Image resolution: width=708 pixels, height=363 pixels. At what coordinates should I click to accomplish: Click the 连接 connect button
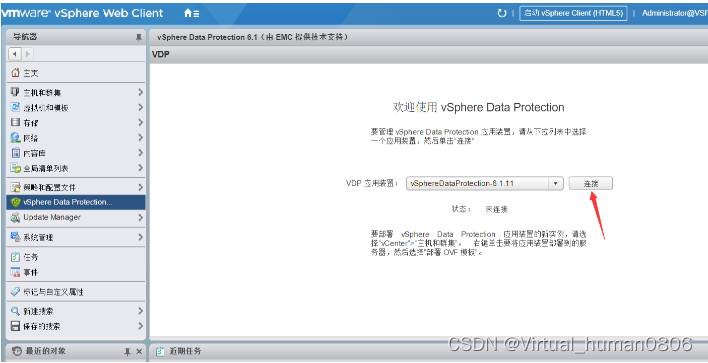[591, 184]
